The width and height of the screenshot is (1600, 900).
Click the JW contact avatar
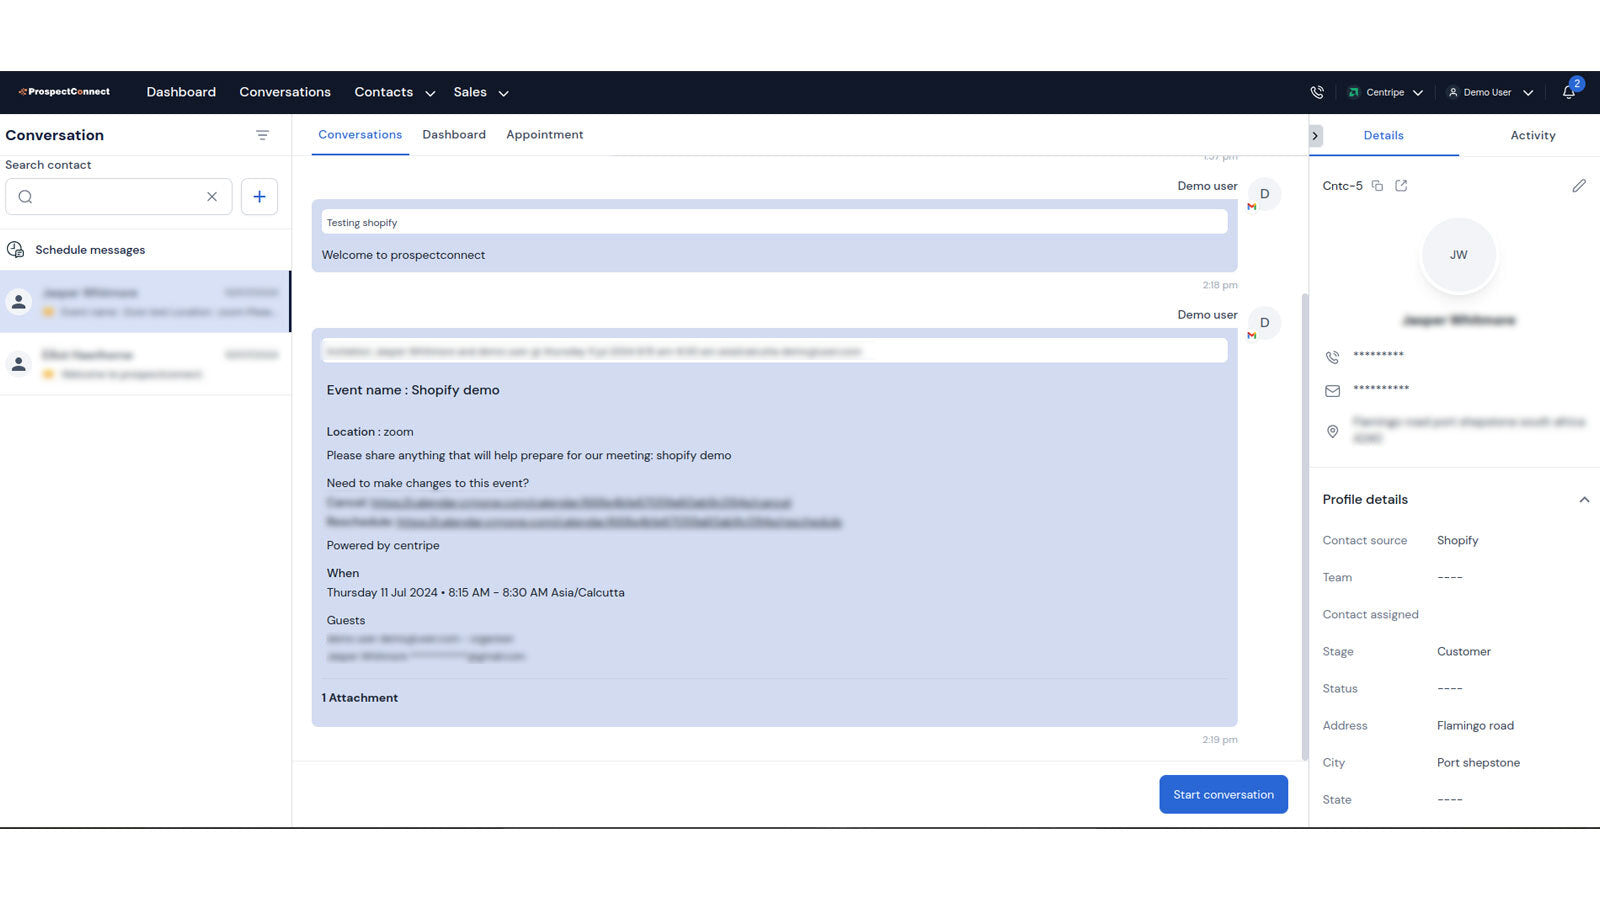[1459, 255]
